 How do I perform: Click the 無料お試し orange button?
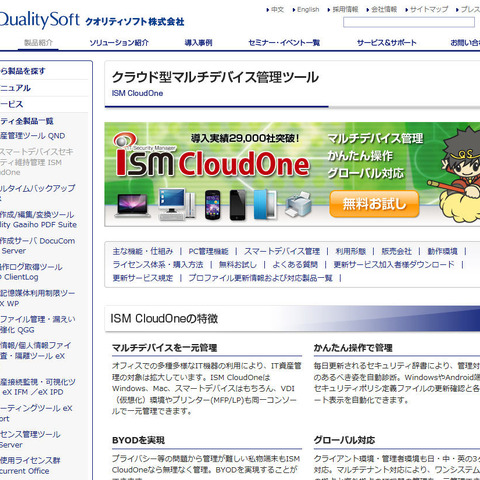(x=374, y=204)
